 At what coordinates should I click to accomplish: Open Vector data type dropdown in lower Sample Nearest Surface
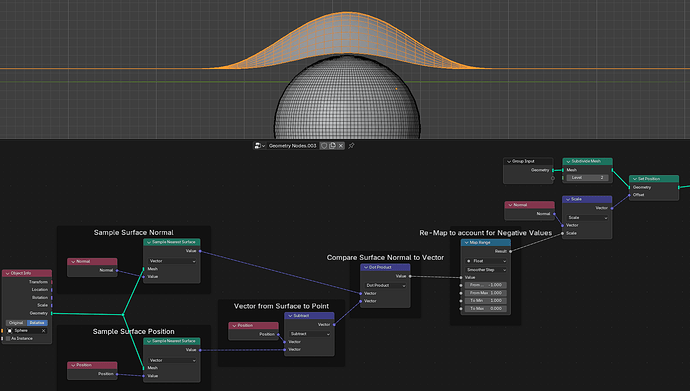click(172, 360)
